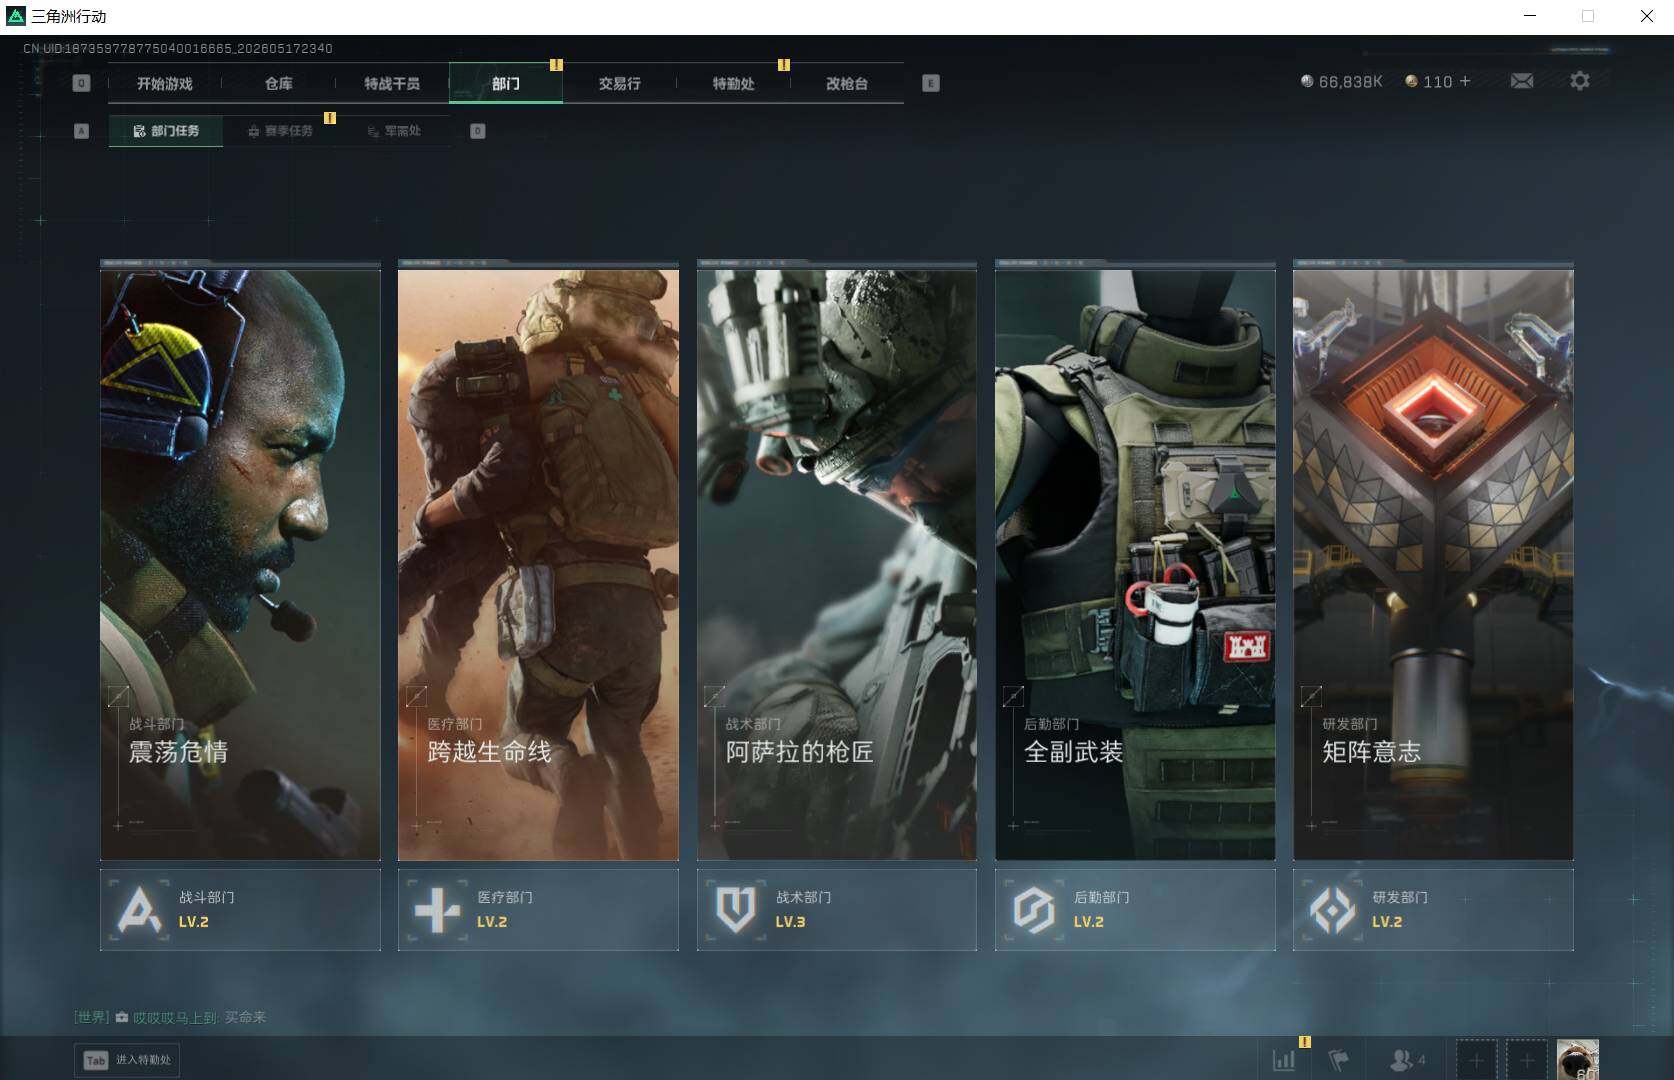This screenshot has width=1674, height=1080.
Task: Open the 仓库 tab
Action: pyautogui.click(x=279, y=84)
